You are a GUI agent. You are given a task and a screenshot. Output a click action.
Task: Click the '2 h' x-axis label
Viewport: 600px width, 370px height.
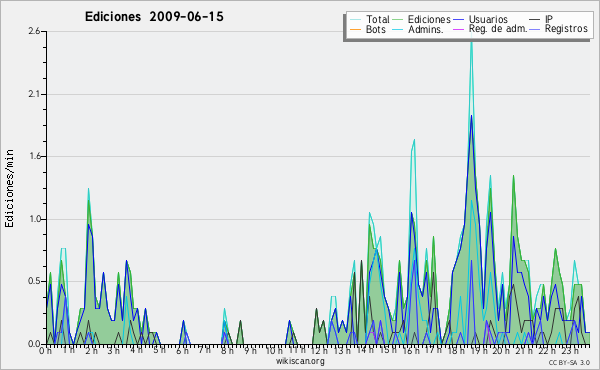tap(91, 351)
